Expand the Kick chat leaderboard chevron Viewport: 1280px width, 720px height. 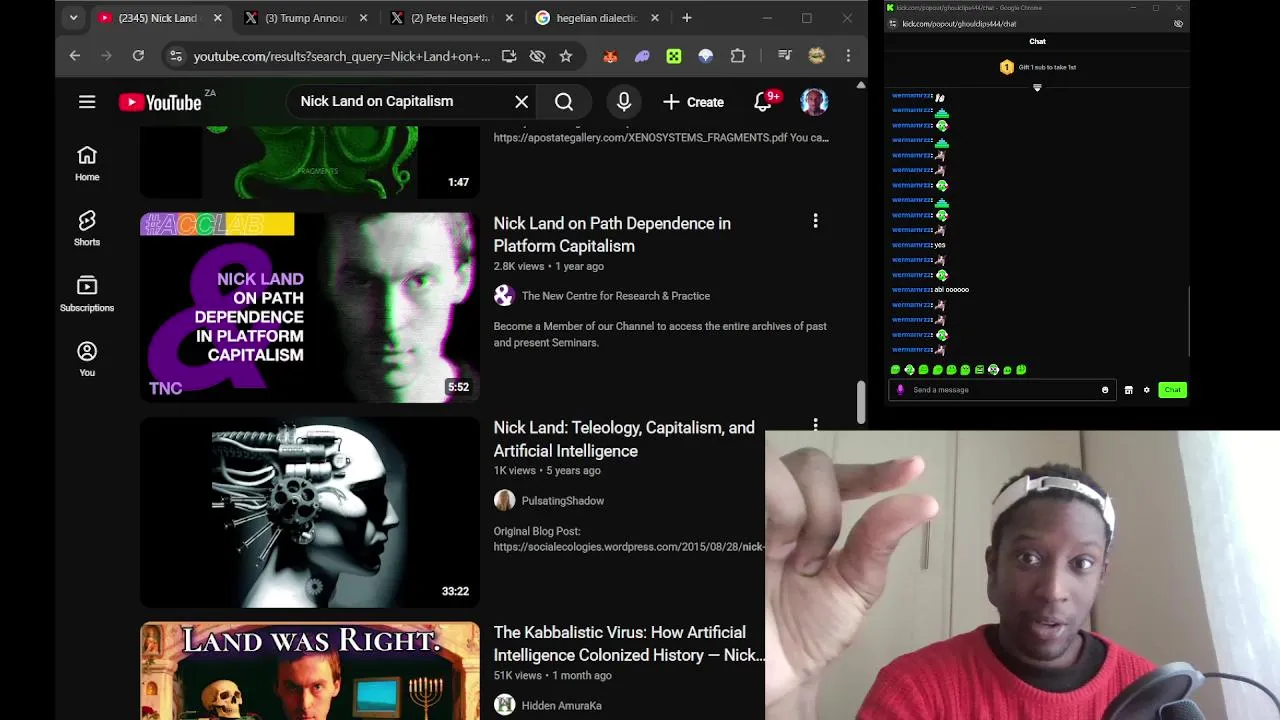1037,88
